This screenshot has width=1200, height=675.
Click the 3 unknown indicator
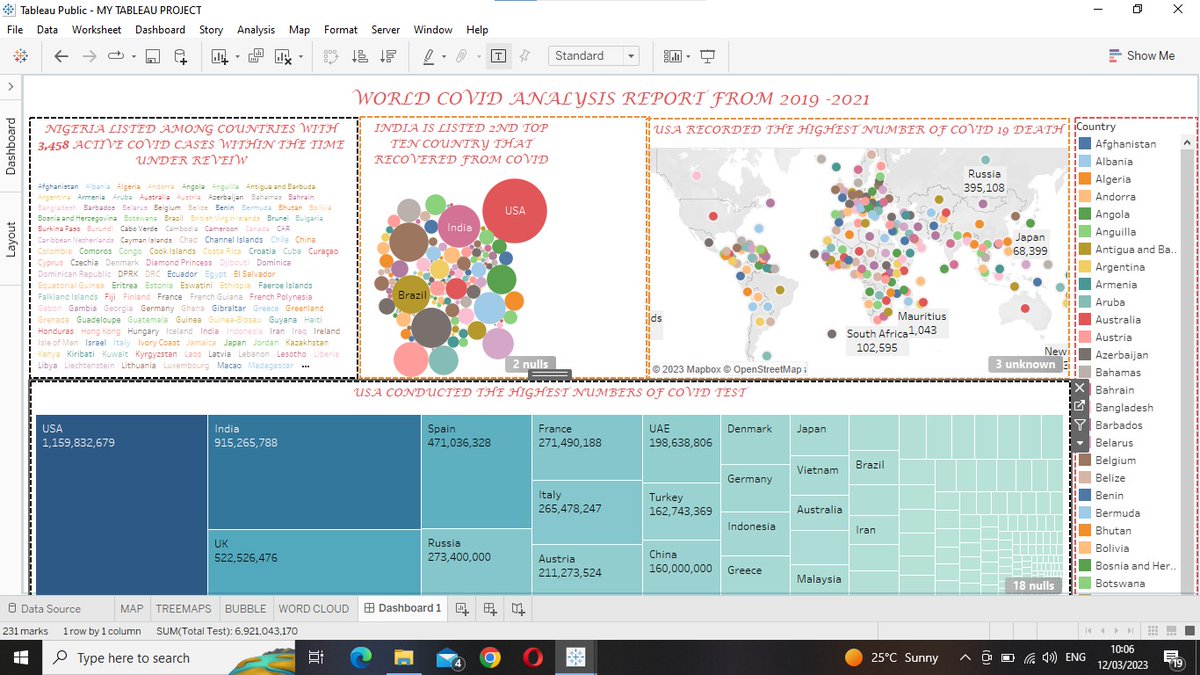pyautogui.click(x=1025, y=364)
